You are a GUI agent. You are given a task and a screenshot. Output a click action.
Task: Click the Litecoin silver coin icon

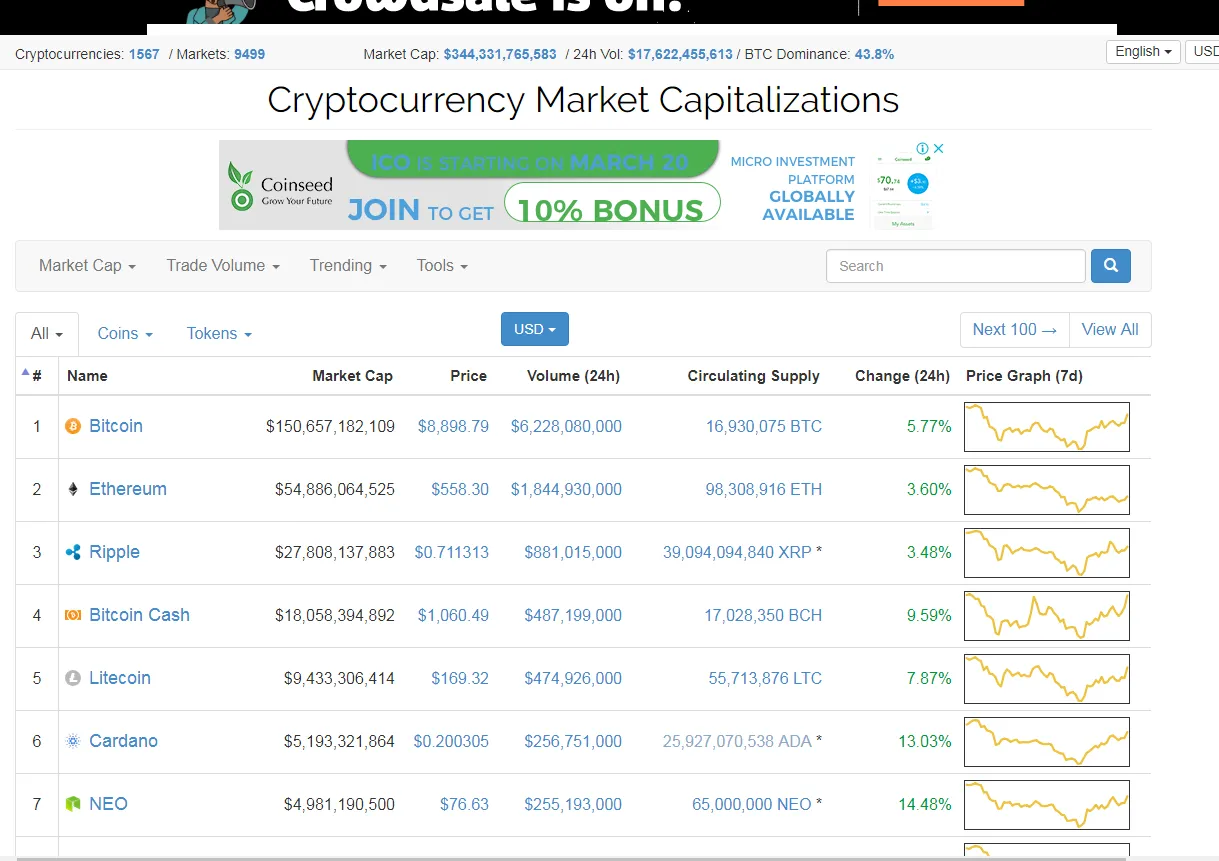pyautogui.click(x=72, y=678)
